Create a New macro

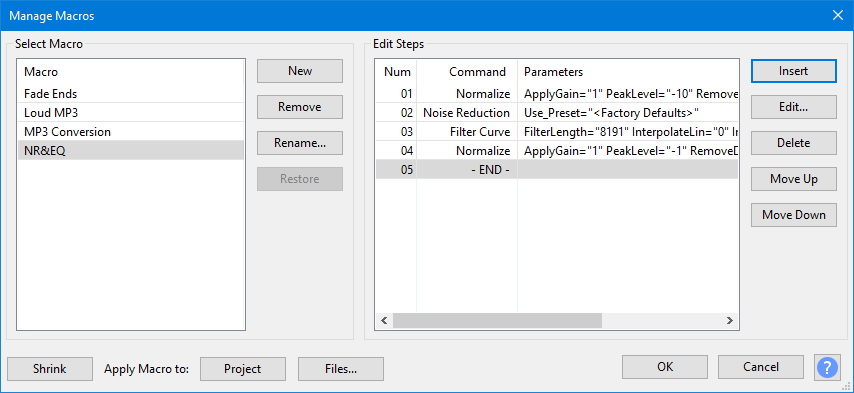(x=300, y=71)
